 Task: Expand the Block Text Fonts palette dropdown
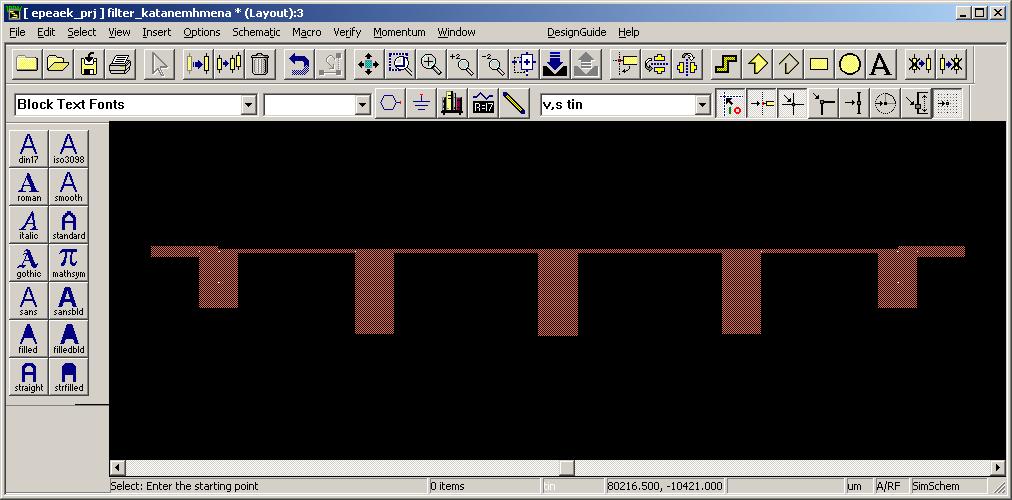click(x=248, y=105)
